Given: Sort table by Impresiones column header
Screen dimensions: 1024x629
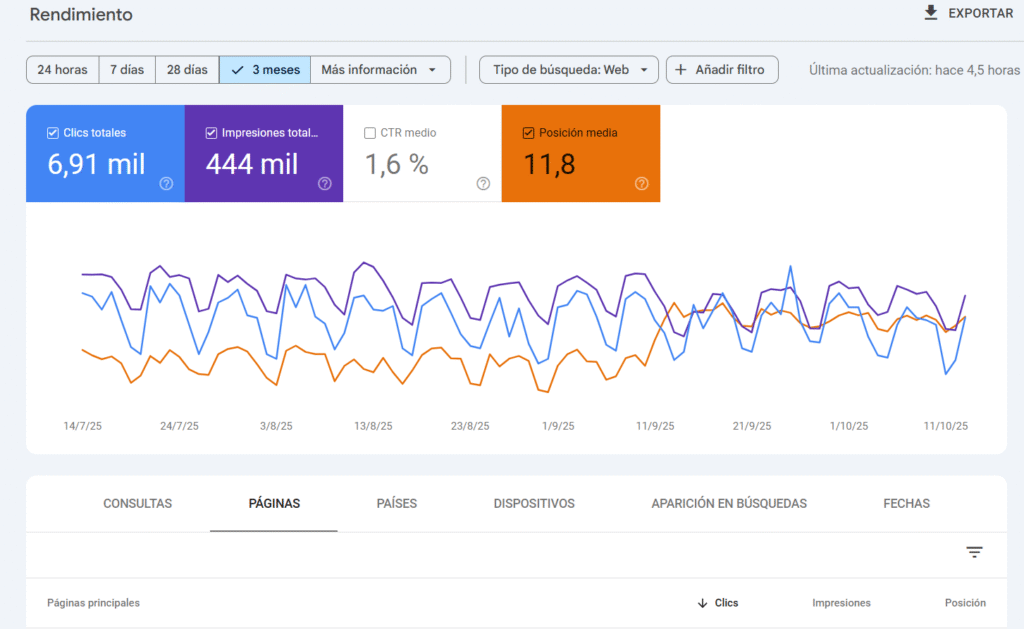Looking at the screenshot, I should pyautogui.click(x=841, y=603).
